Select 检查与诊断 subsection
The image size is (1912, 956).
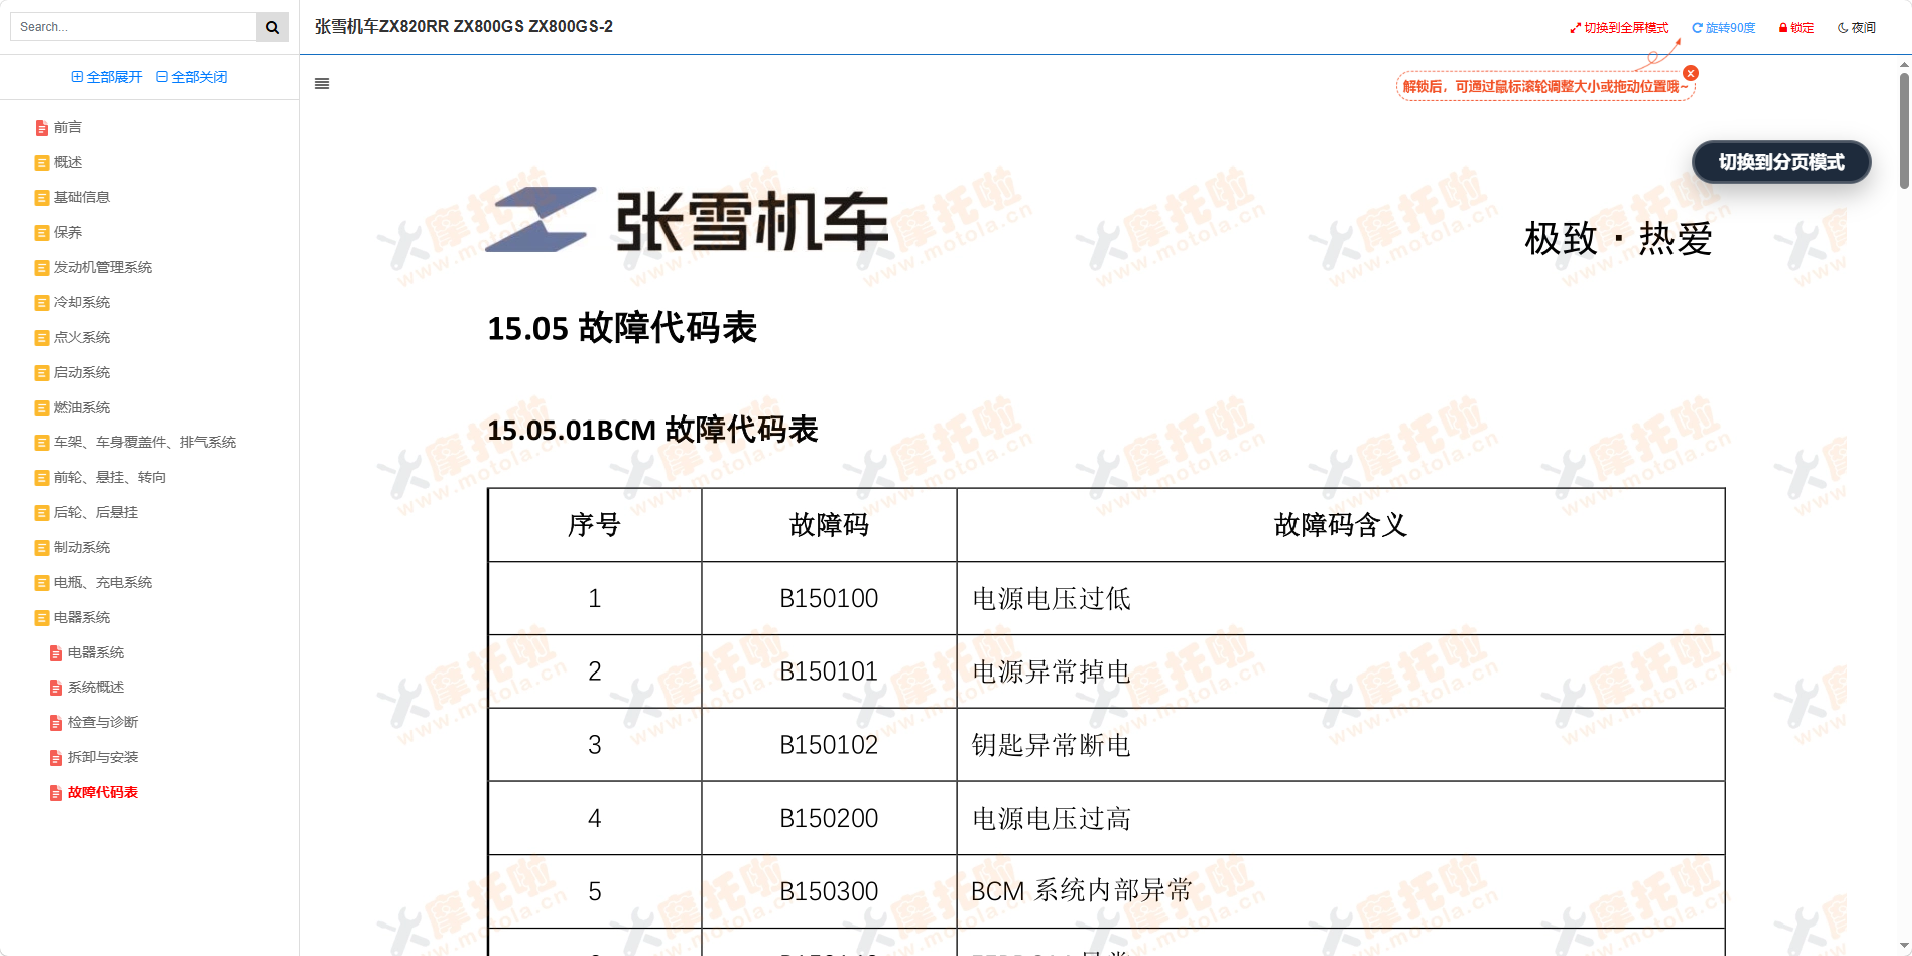pos(103,722)
